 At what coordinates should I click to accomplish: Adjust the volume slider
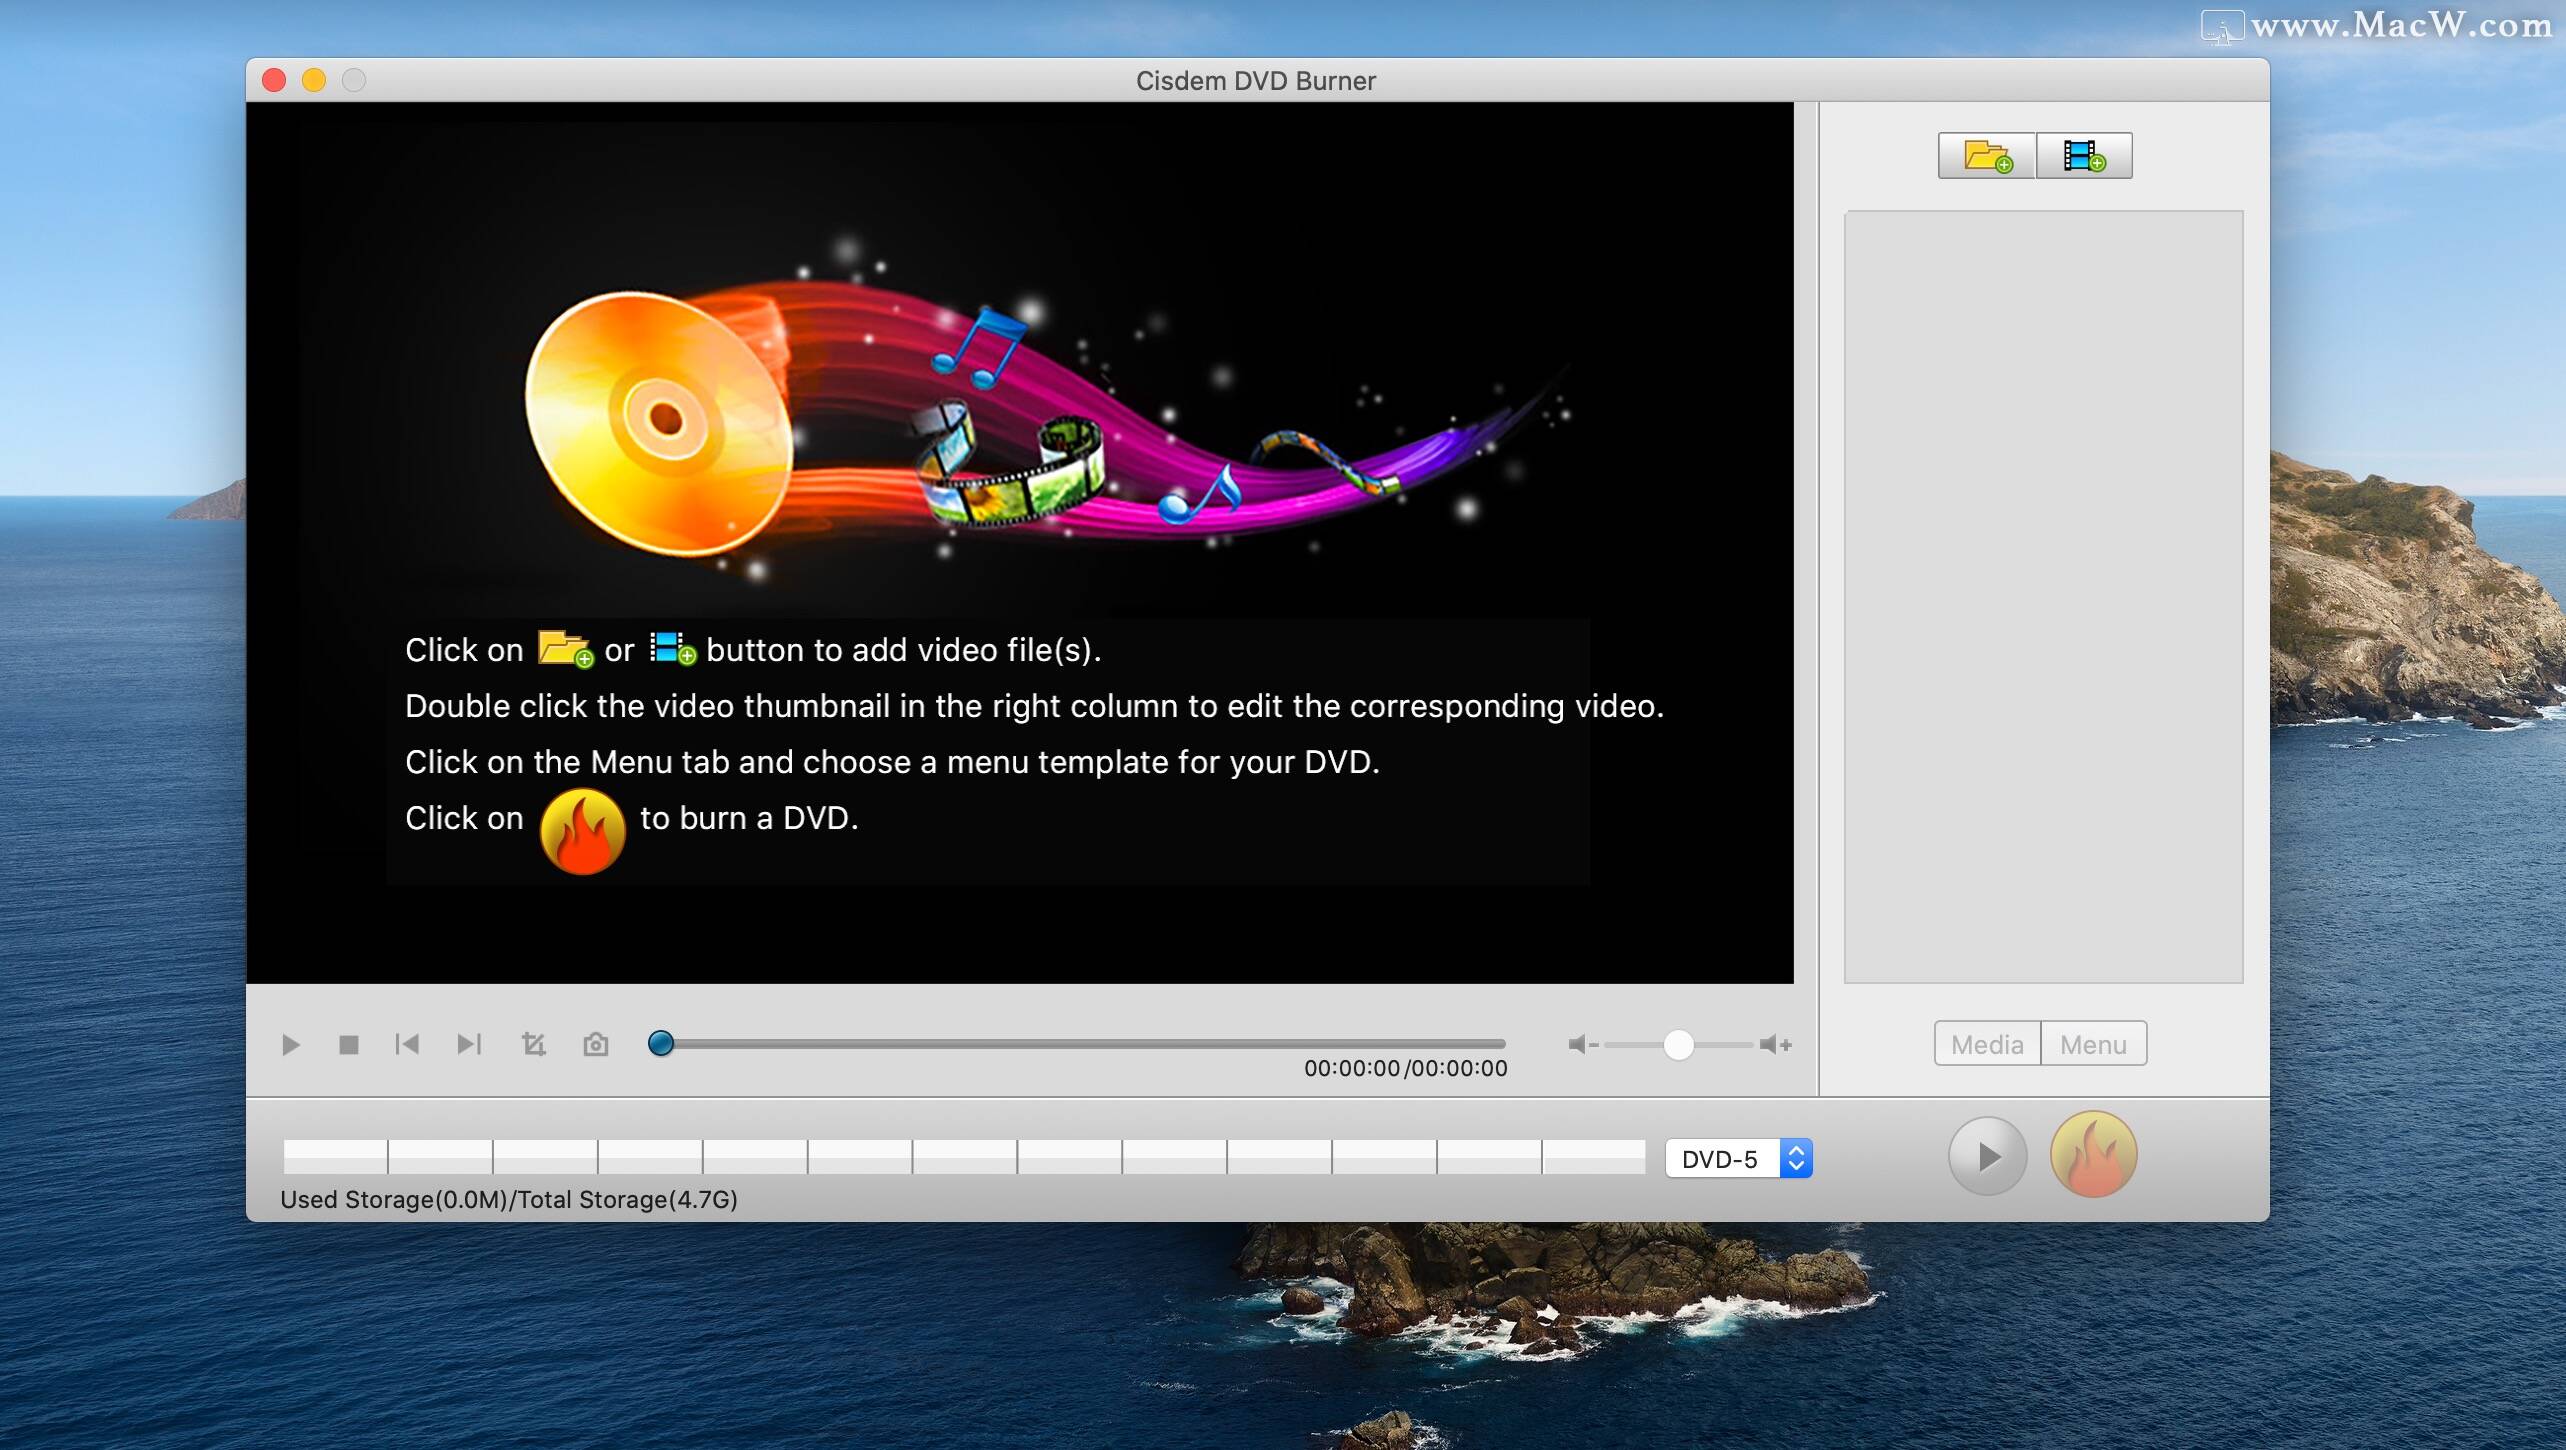click(x=1678, y=1044)
